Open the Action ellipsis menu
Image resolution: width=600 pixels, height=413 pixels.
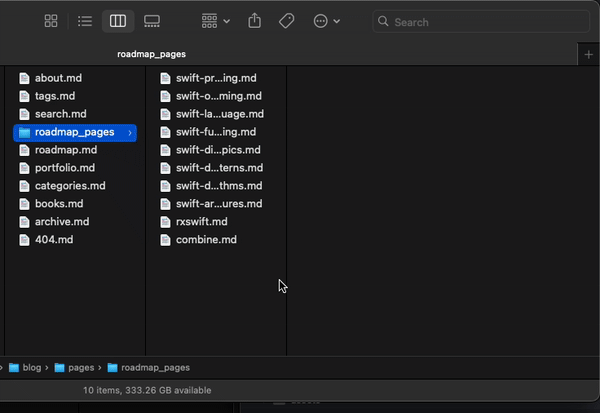pyautogui.click(x=326, y=21)
